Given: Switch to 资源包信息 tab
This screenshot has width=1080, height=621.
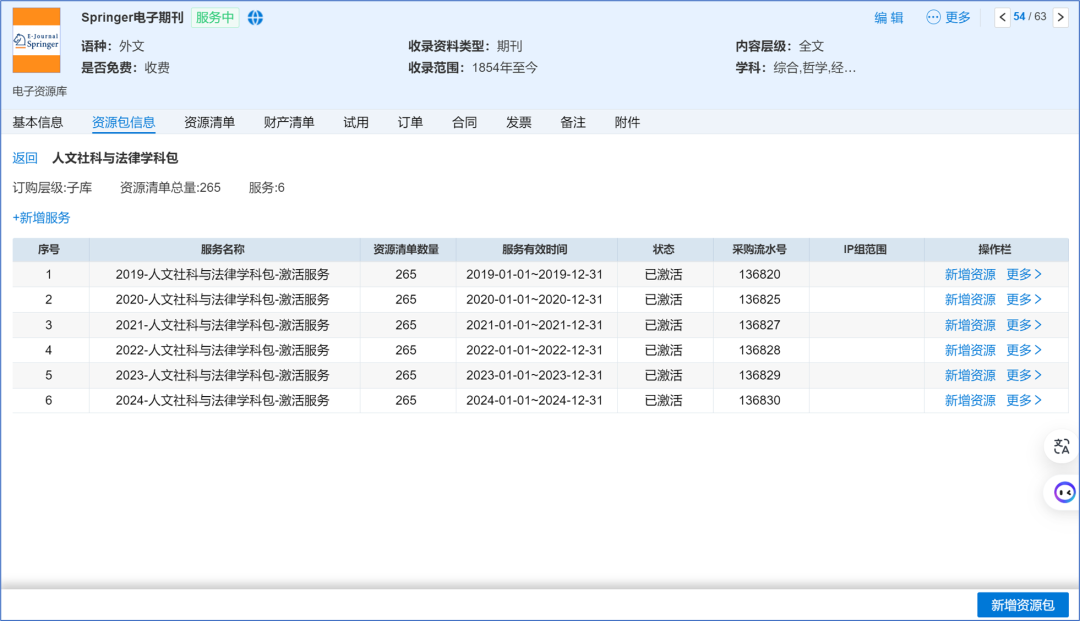Looking at the screenshot, I should 123,123.
